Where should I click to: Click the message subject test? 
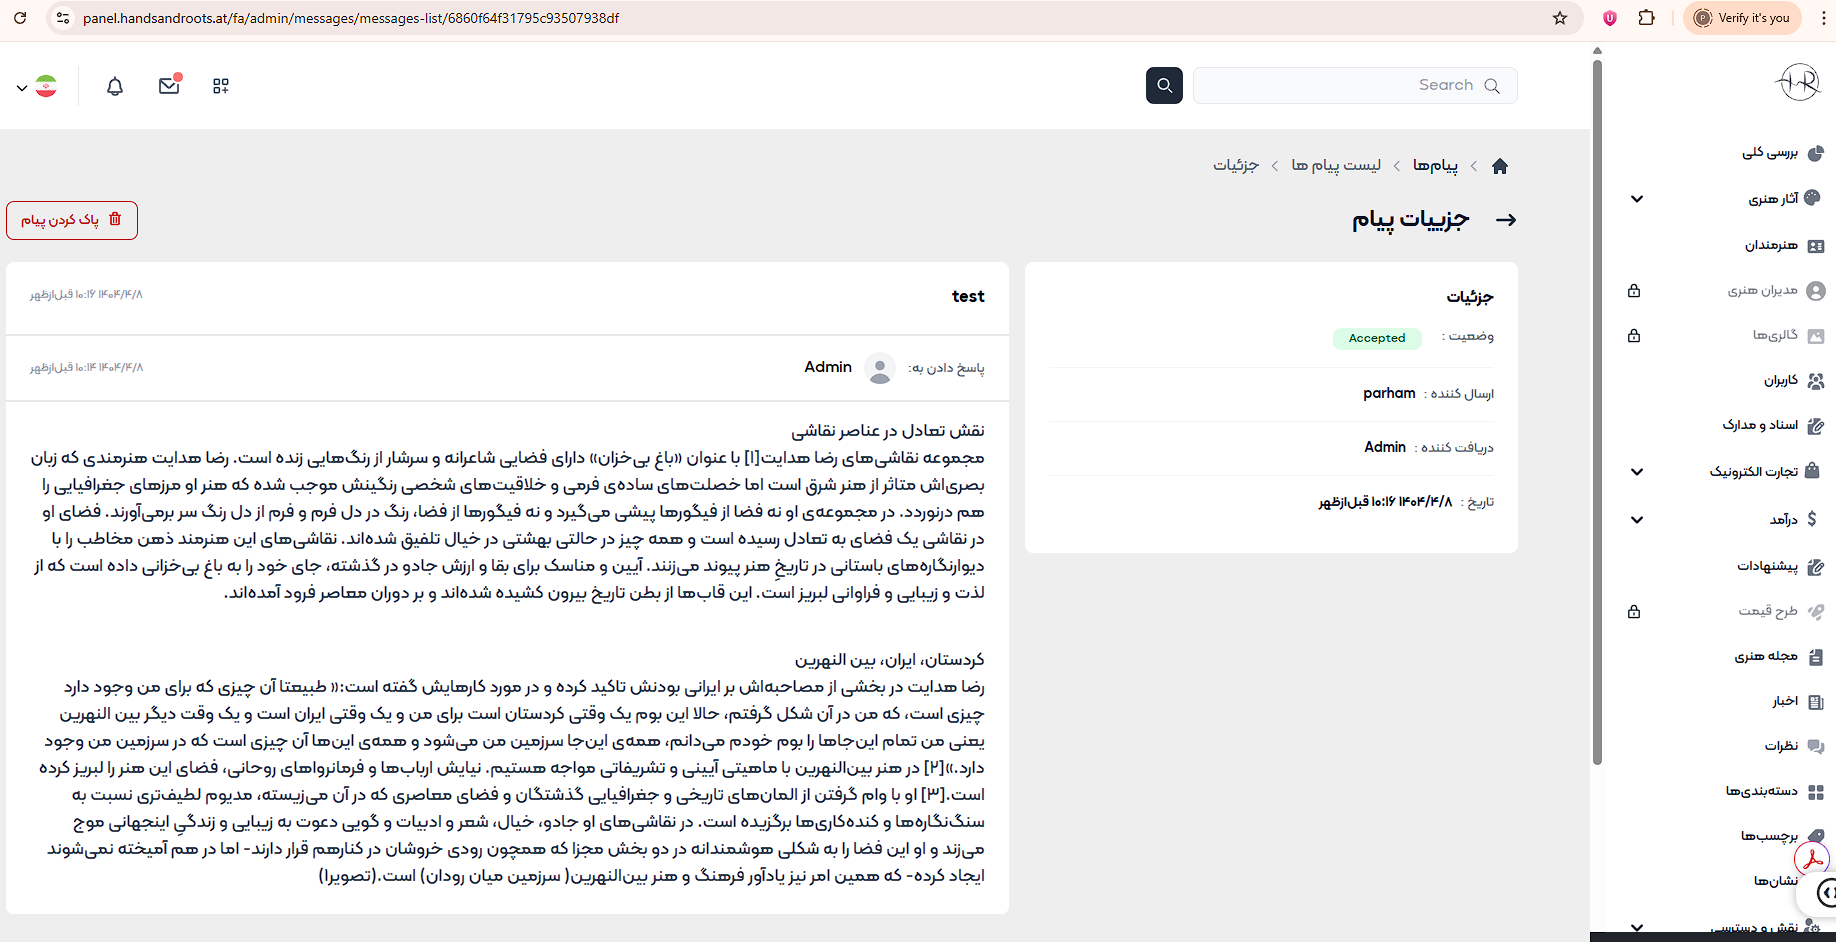point(968,296)
